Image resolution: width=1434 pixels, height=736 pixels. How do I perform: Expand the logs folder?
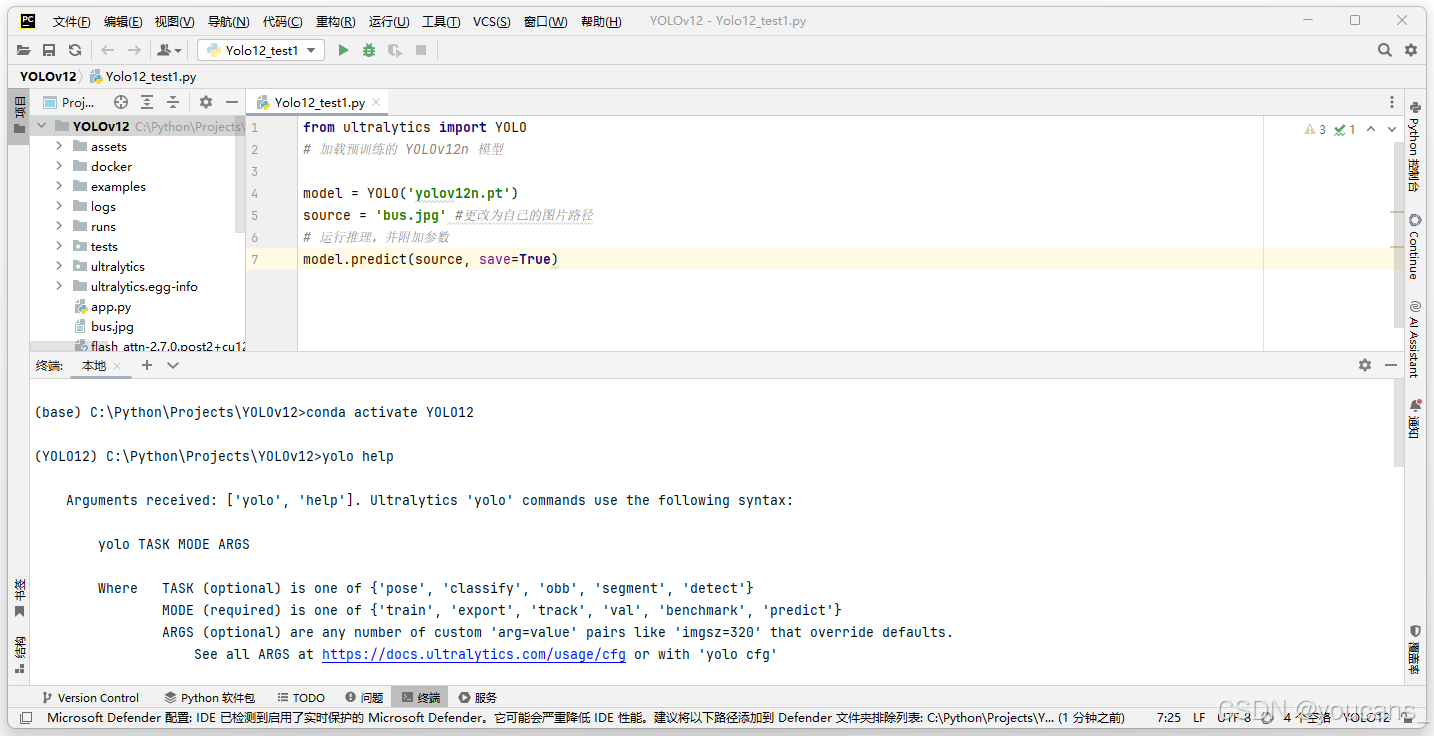tap(59, 206)
